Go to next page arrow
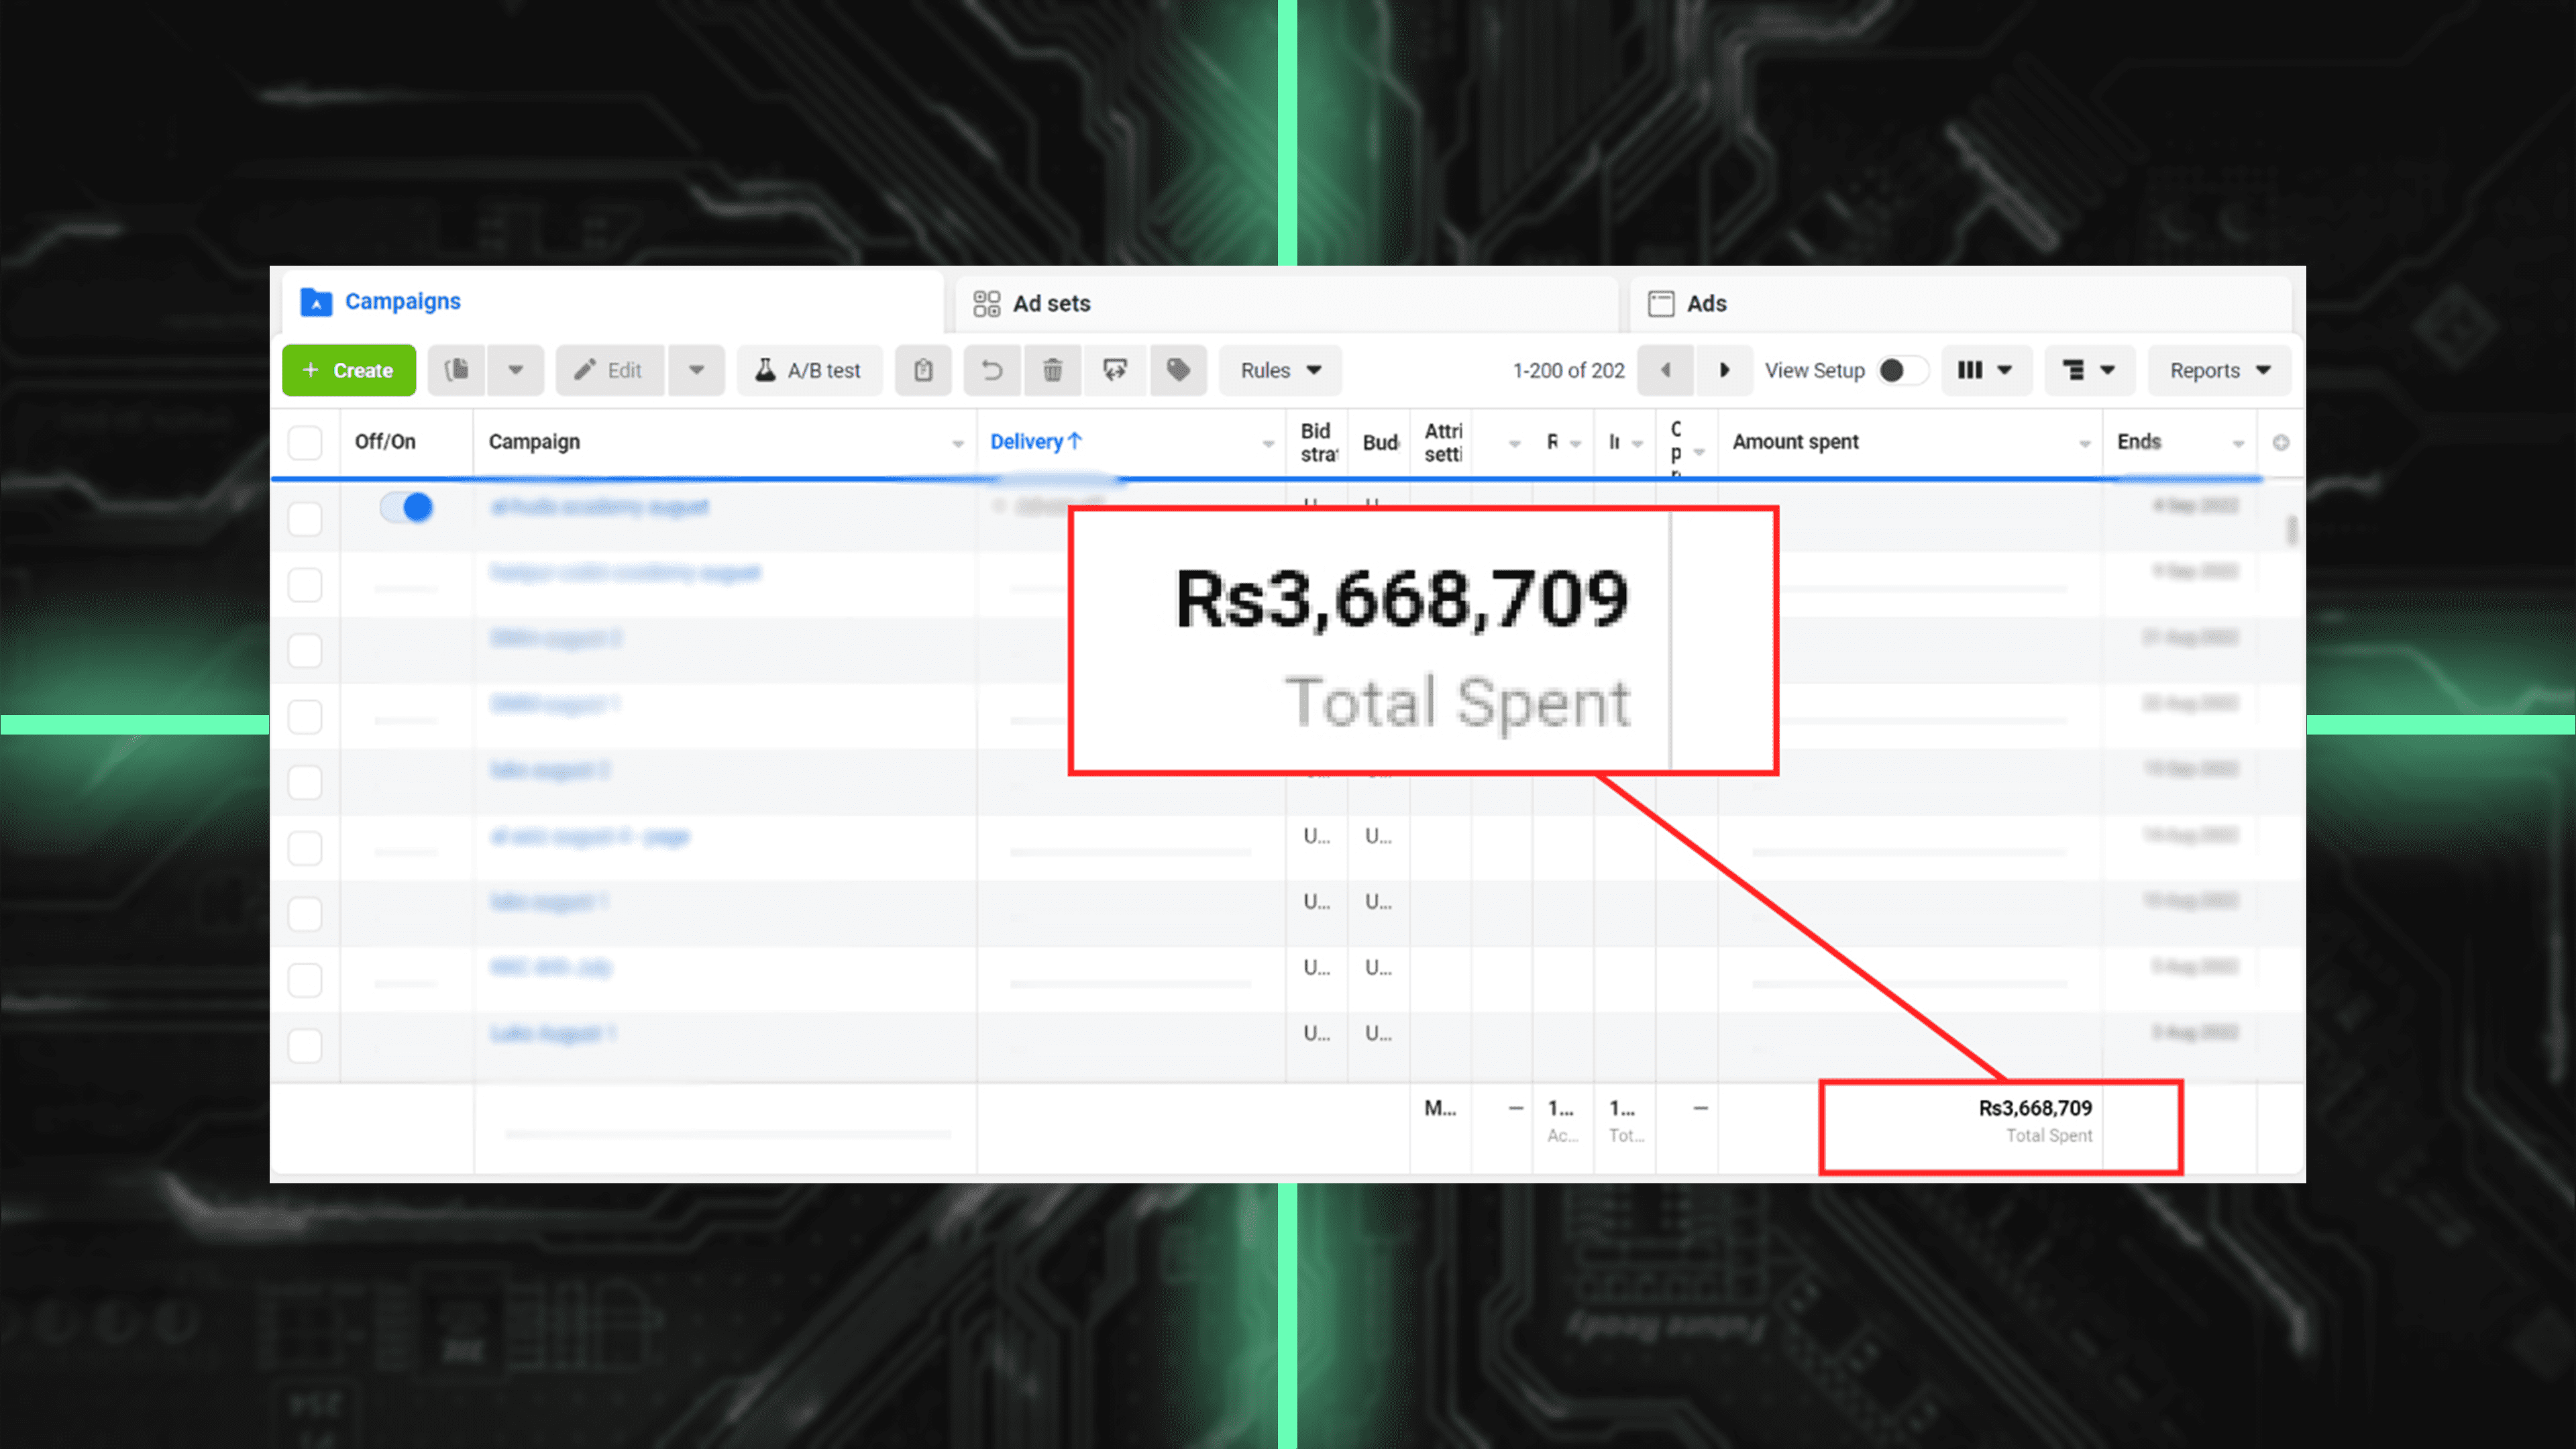2576x1449 pixels. [1724, 370]
